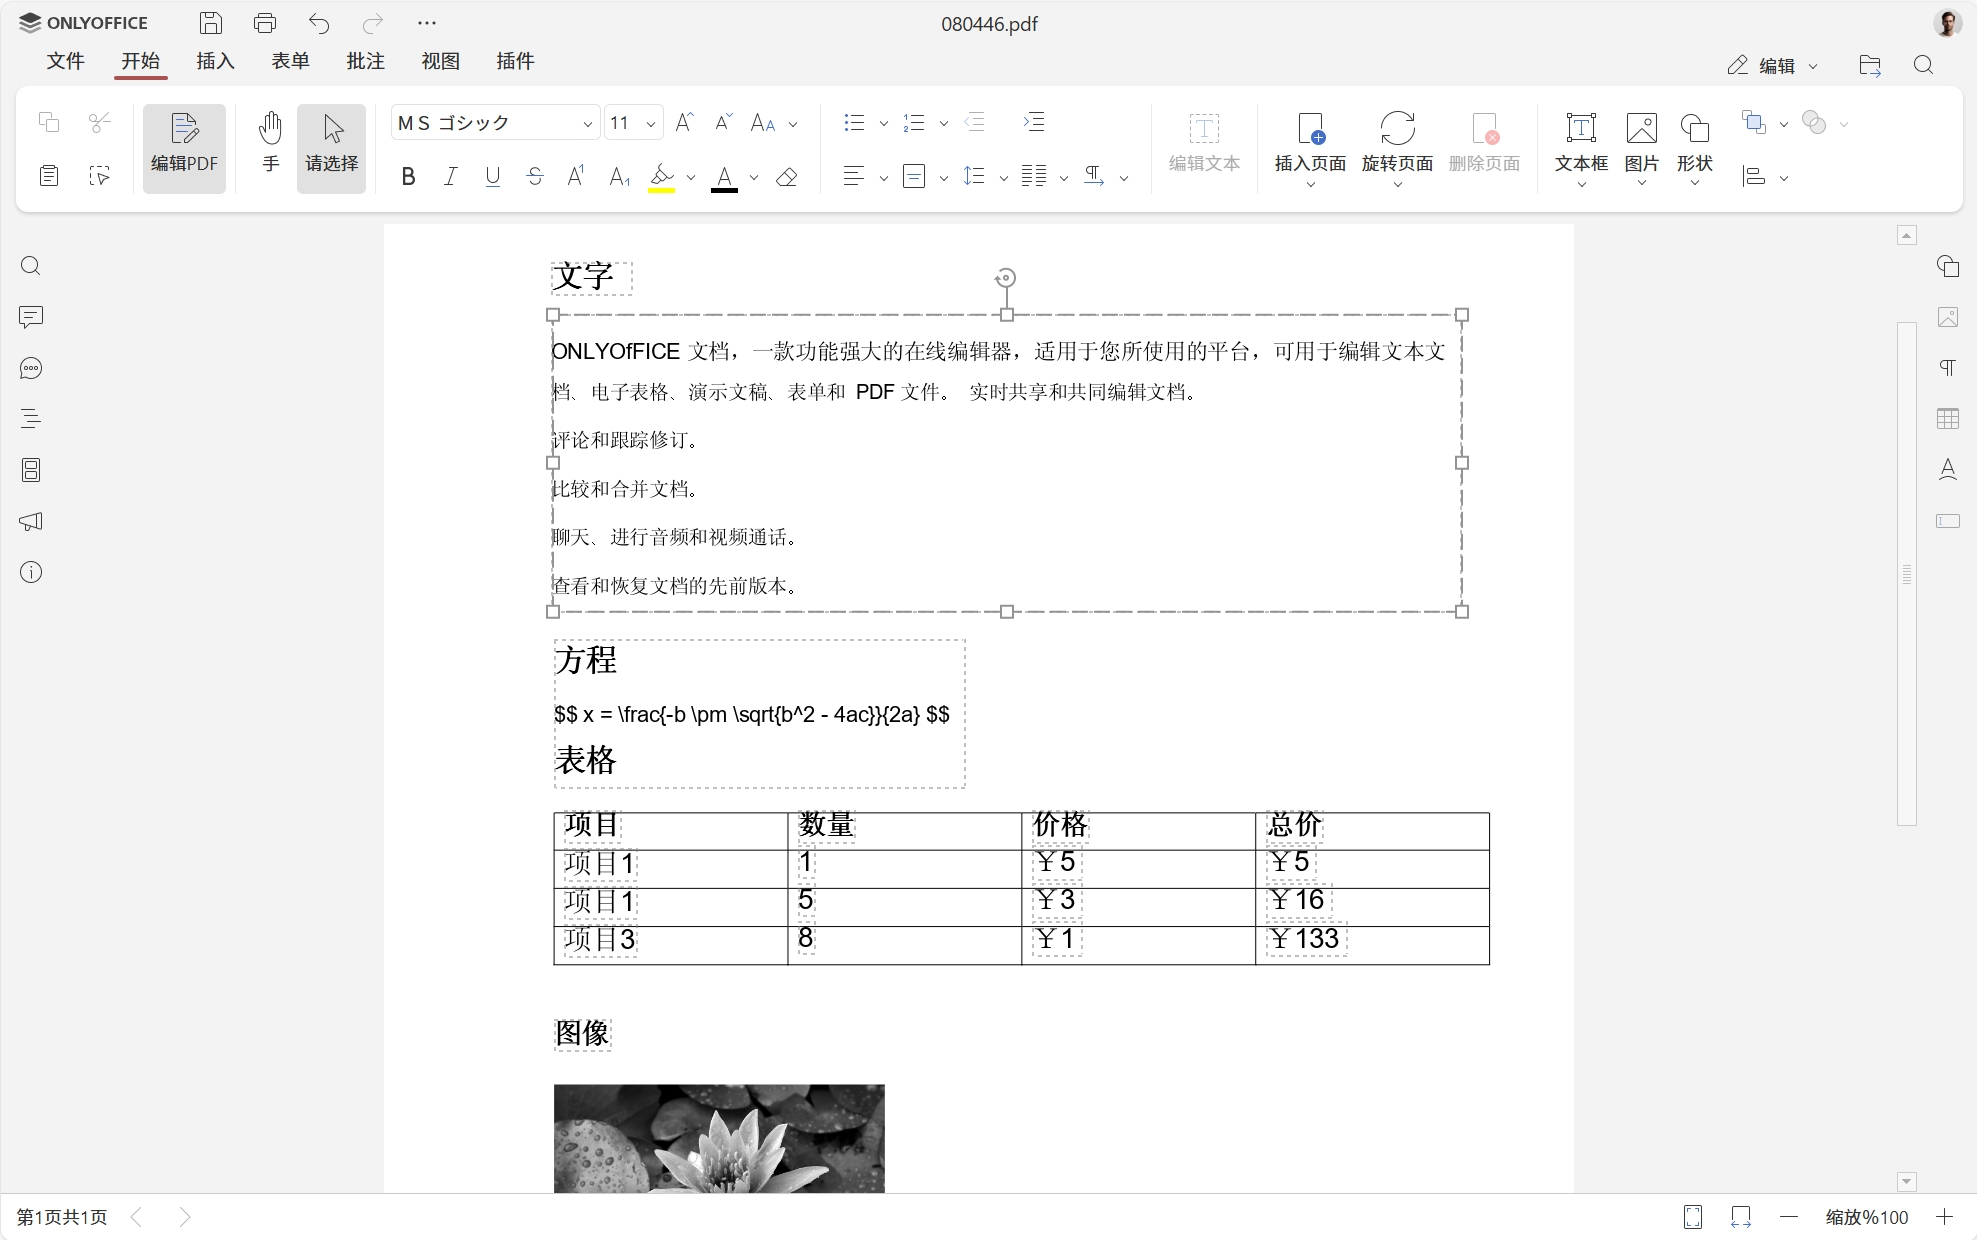Open feedback megaphone icon
The image size is (1977, 1240).
coord(31,521)
